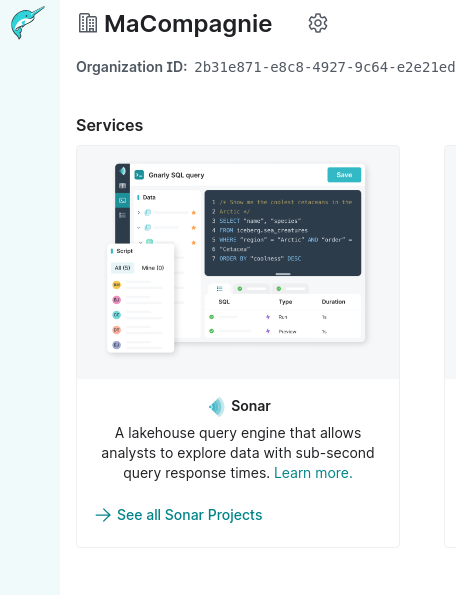Image resolution: width=456 pixels, height=595 pixels.
Task: Click the building icon beside MaCompagnie
Action: (88, 23)
